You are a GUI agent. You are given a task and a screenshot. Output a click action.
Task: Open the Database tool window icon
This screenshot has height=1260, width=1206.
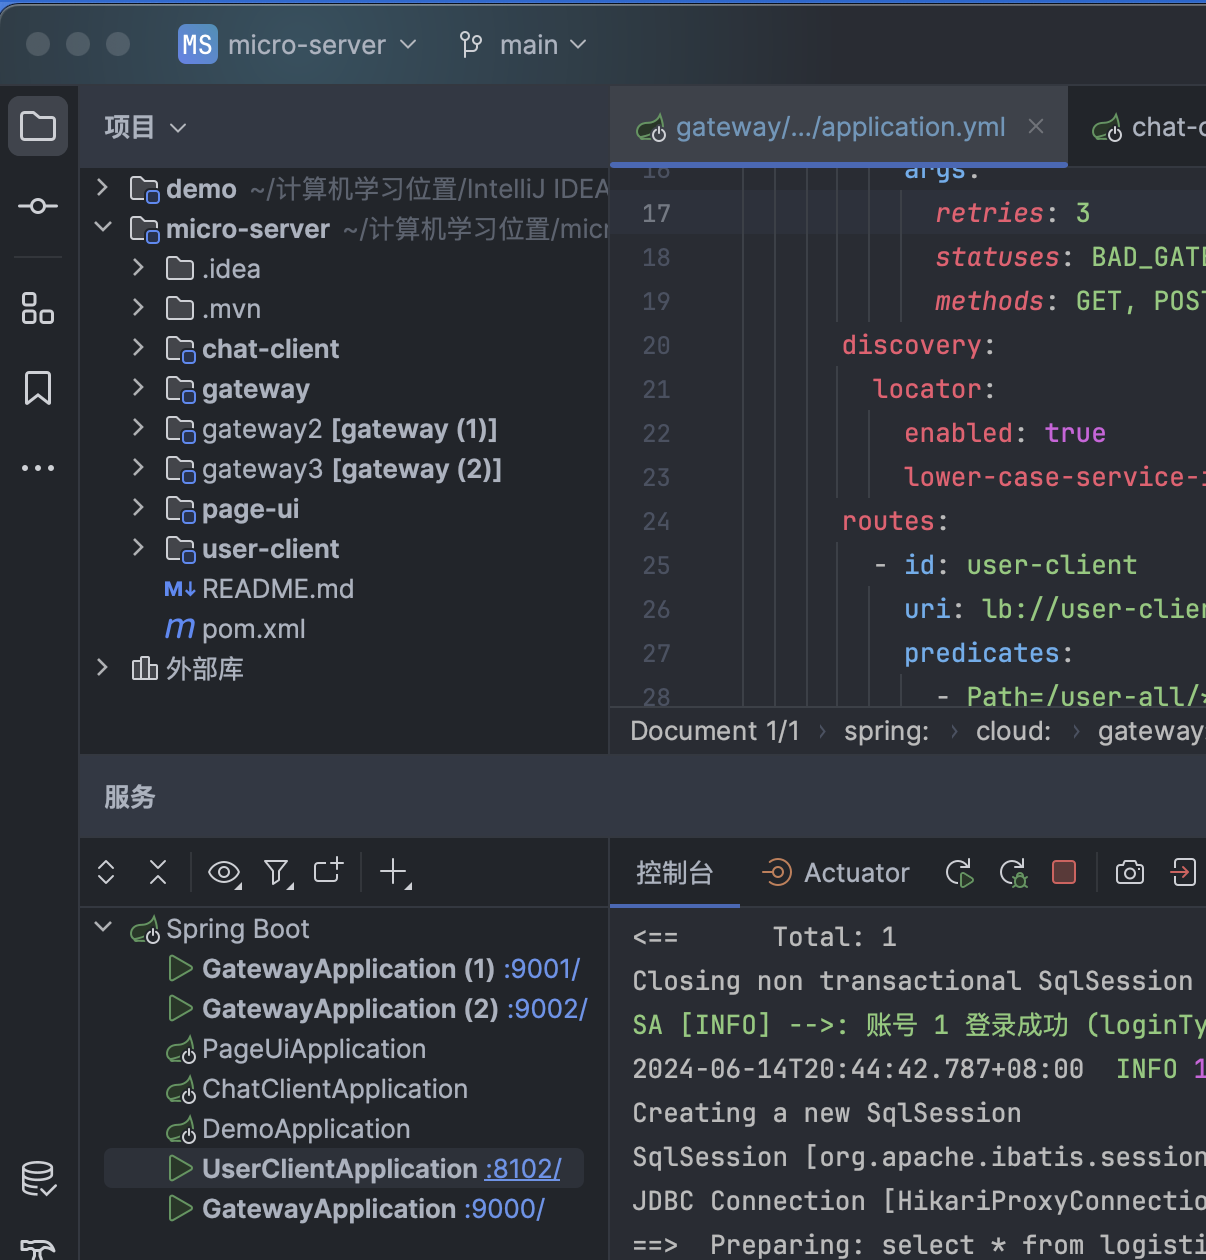point(38,1179)
